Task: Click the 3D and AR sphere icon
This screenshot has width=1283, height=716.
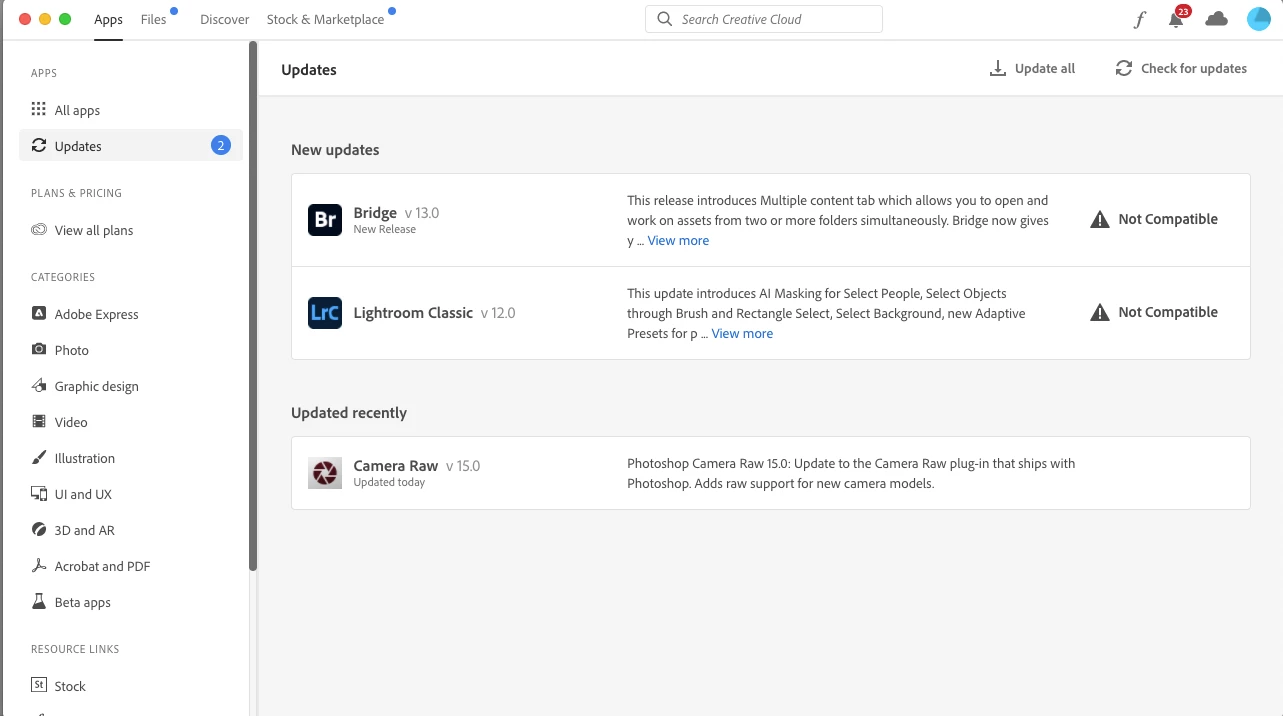Action: click(39, 530)
